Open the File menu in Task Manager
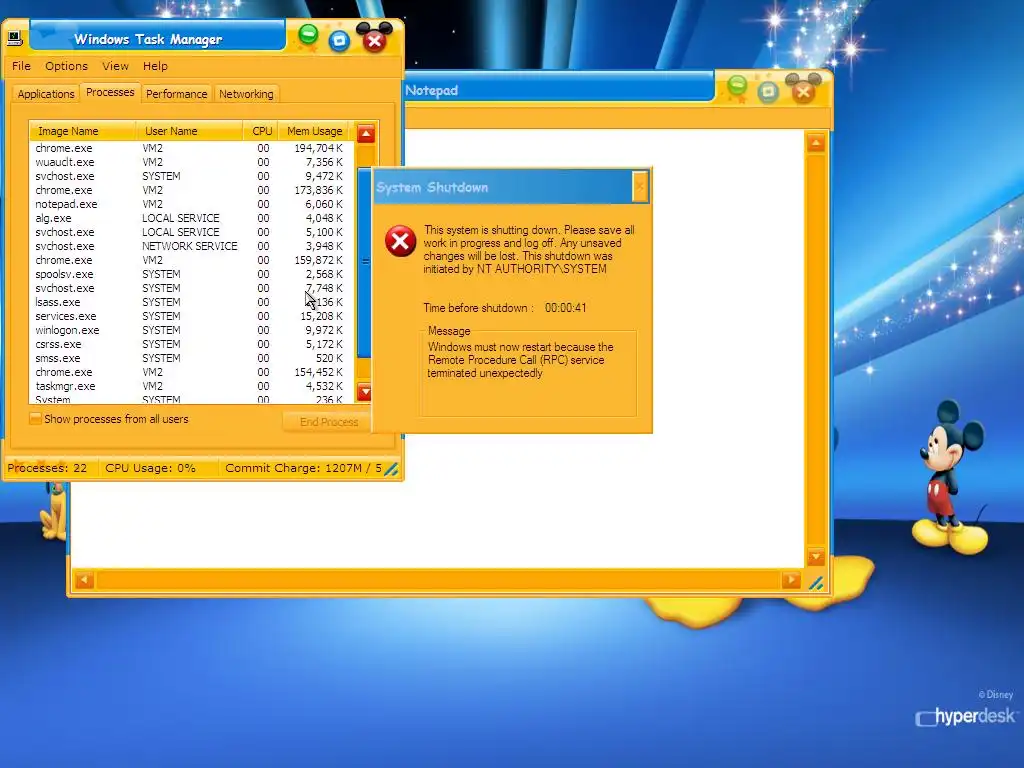Image resolution: width=1024 pixels, height=768 pixels. point(21,66)
